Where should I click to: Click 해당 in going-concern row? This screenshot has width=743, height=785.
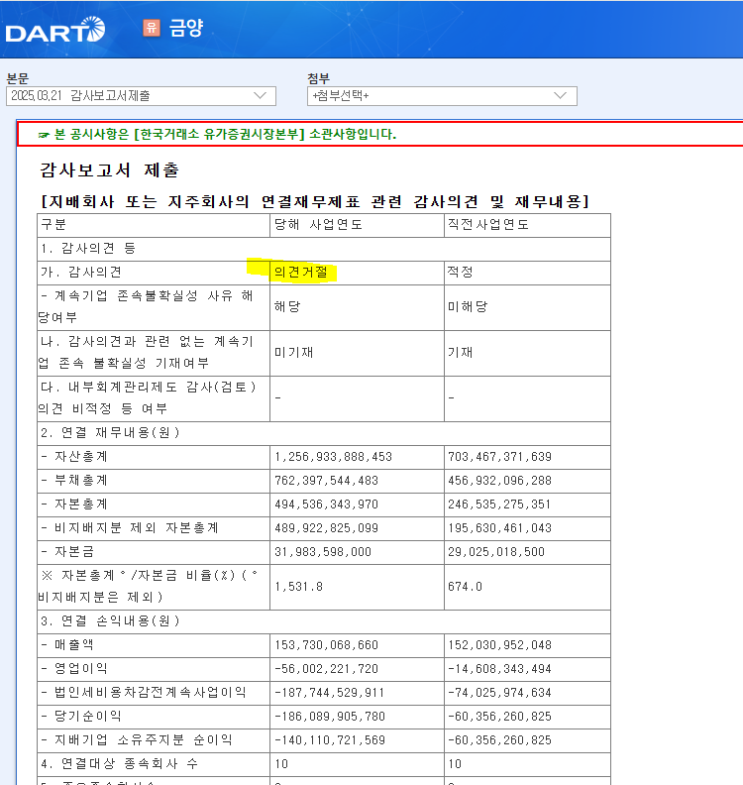coord(287,306)
